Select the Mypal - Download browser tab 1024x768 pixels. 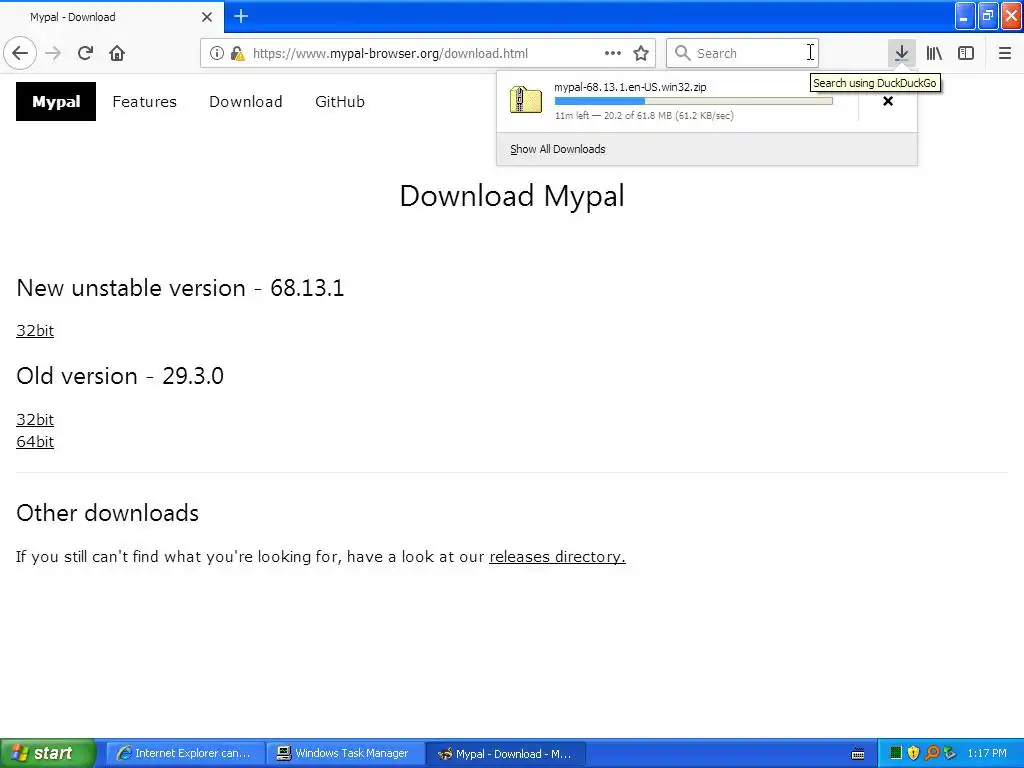point(112,17)
